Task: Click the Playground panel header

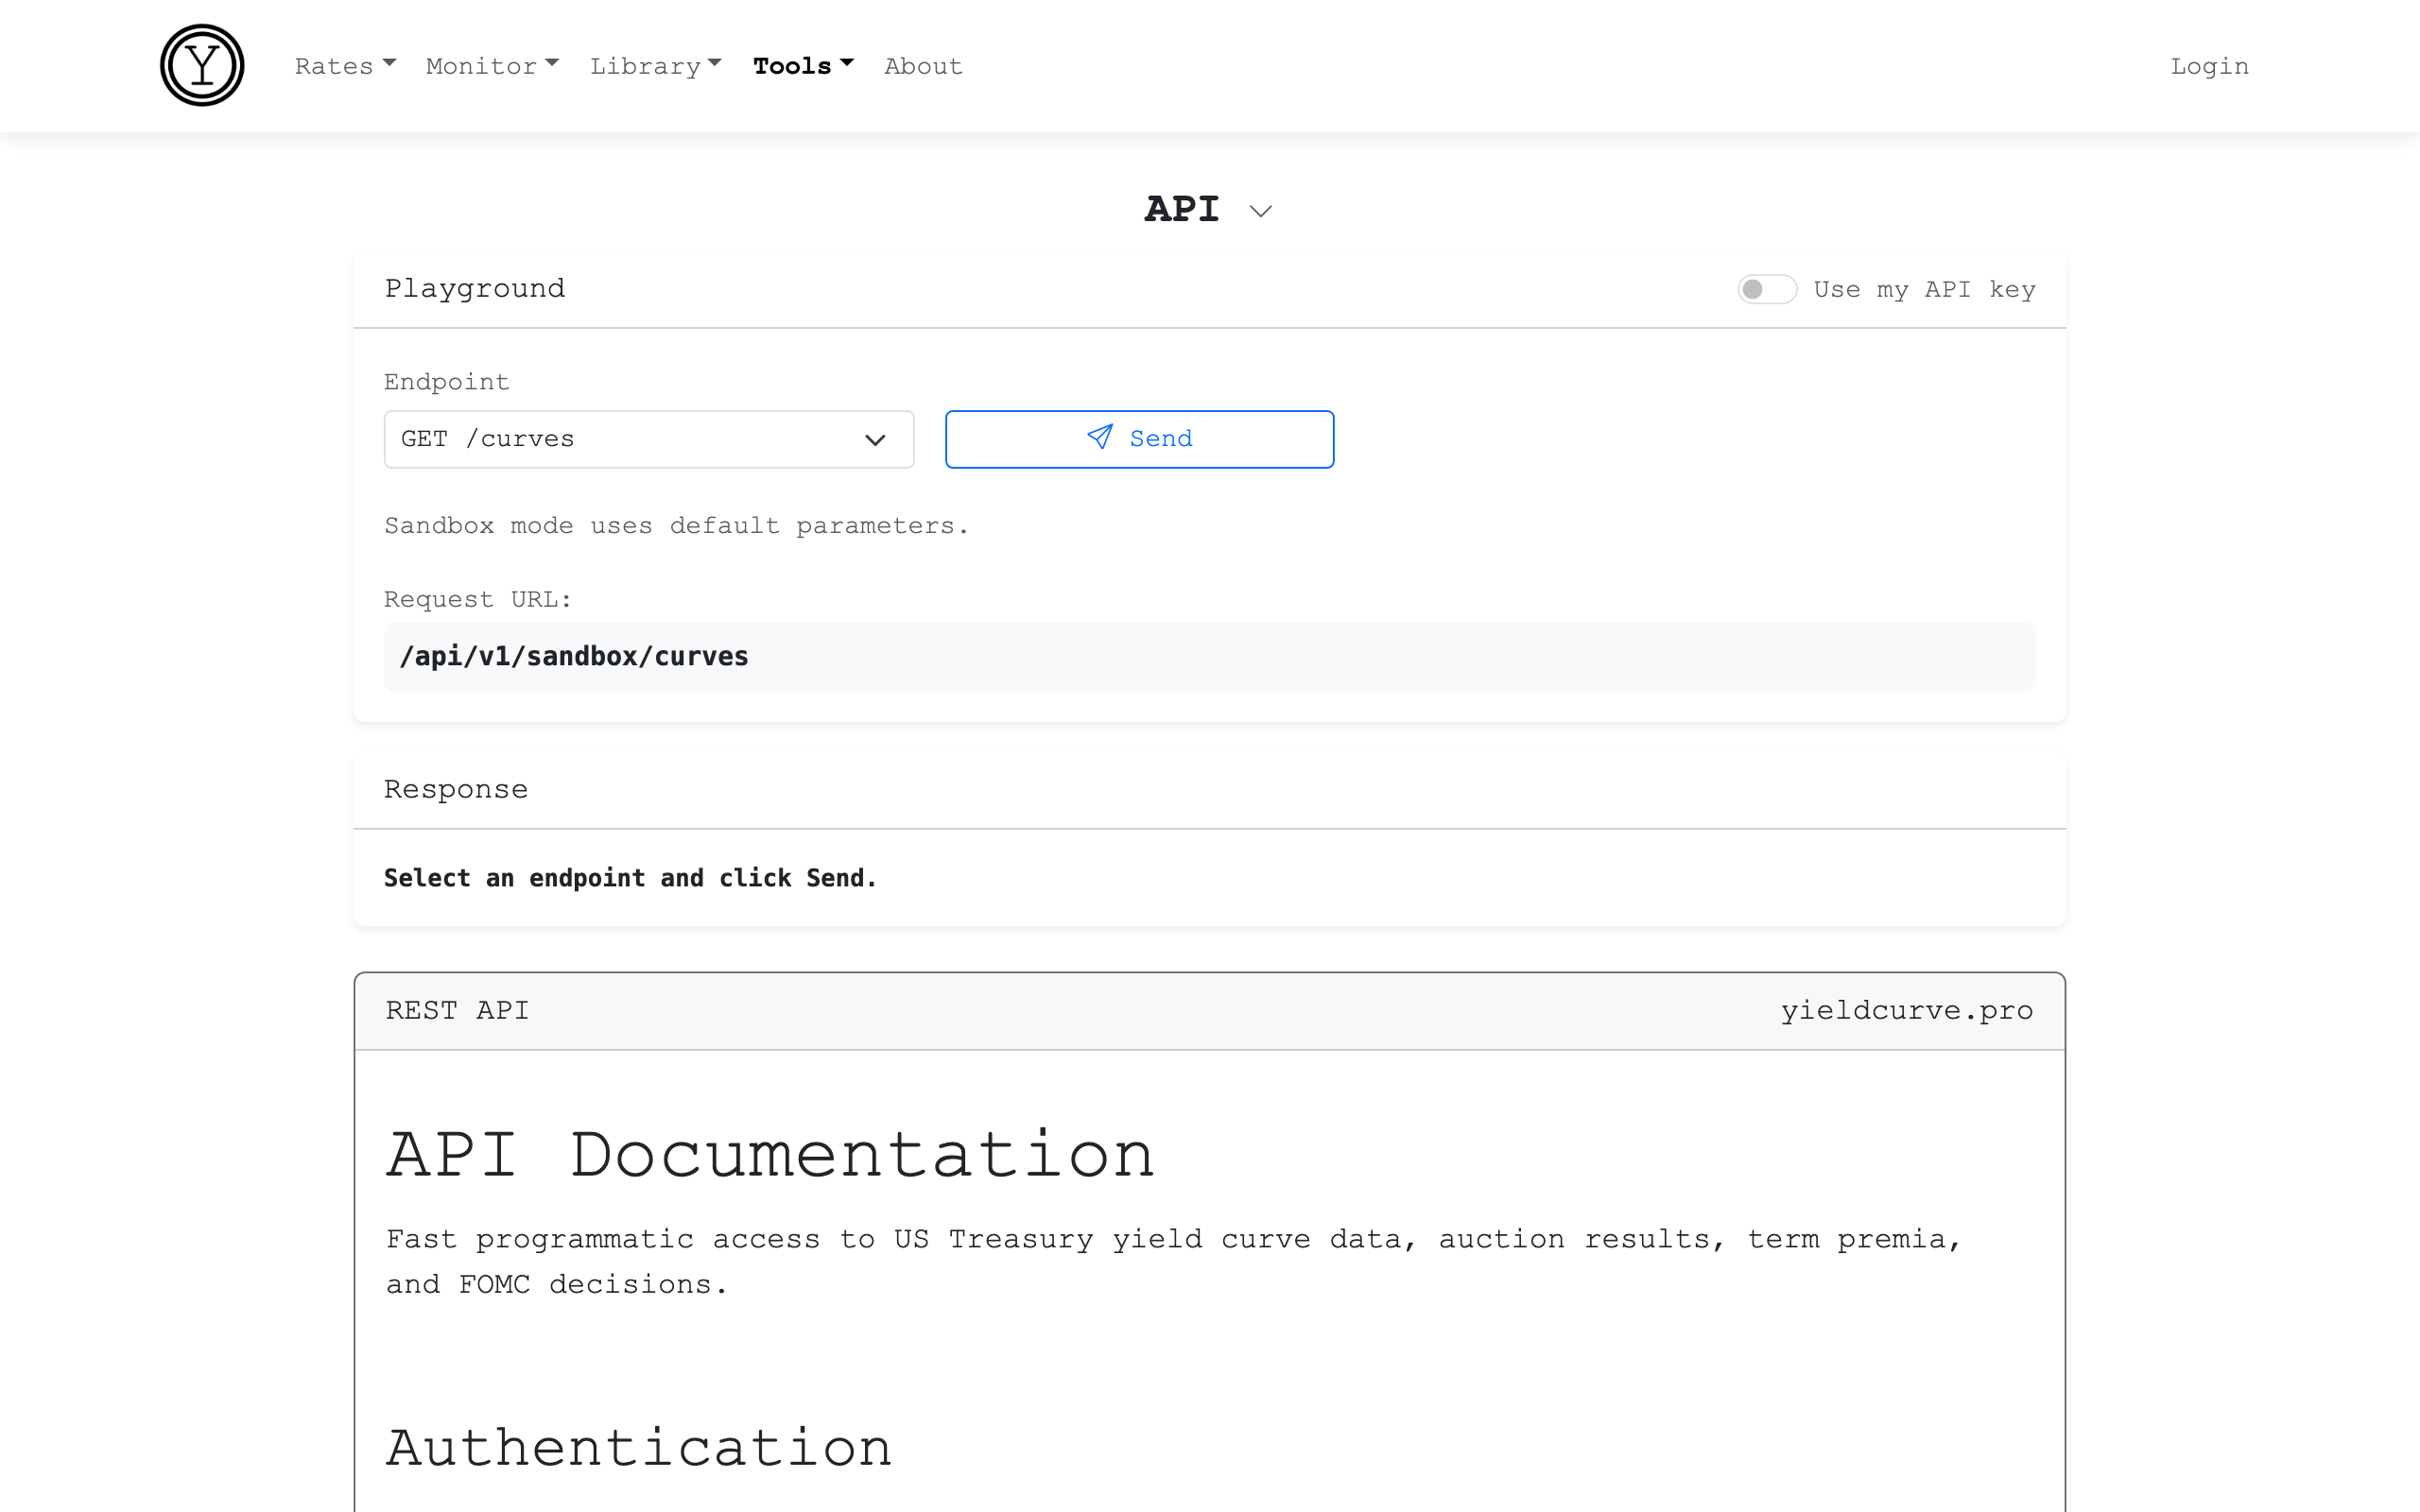Action: point(475,289)
